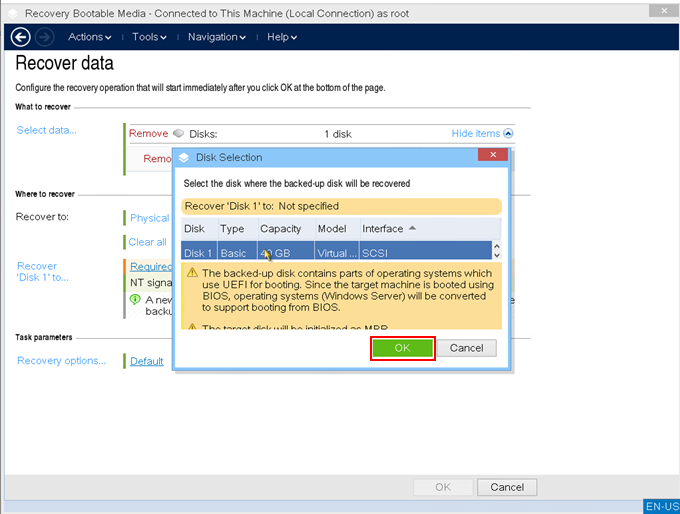Open the Tools menu
Screen dimensions: 680x514
[x=150, y=37]
